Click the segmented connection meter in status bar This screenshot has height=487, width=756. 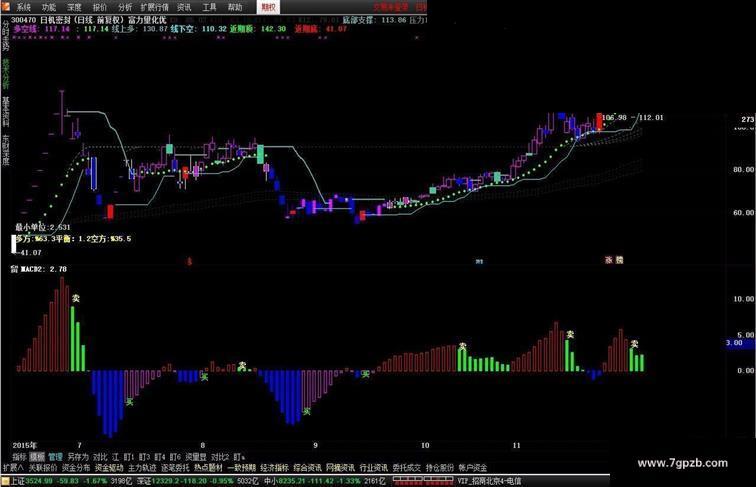(423, 481)
